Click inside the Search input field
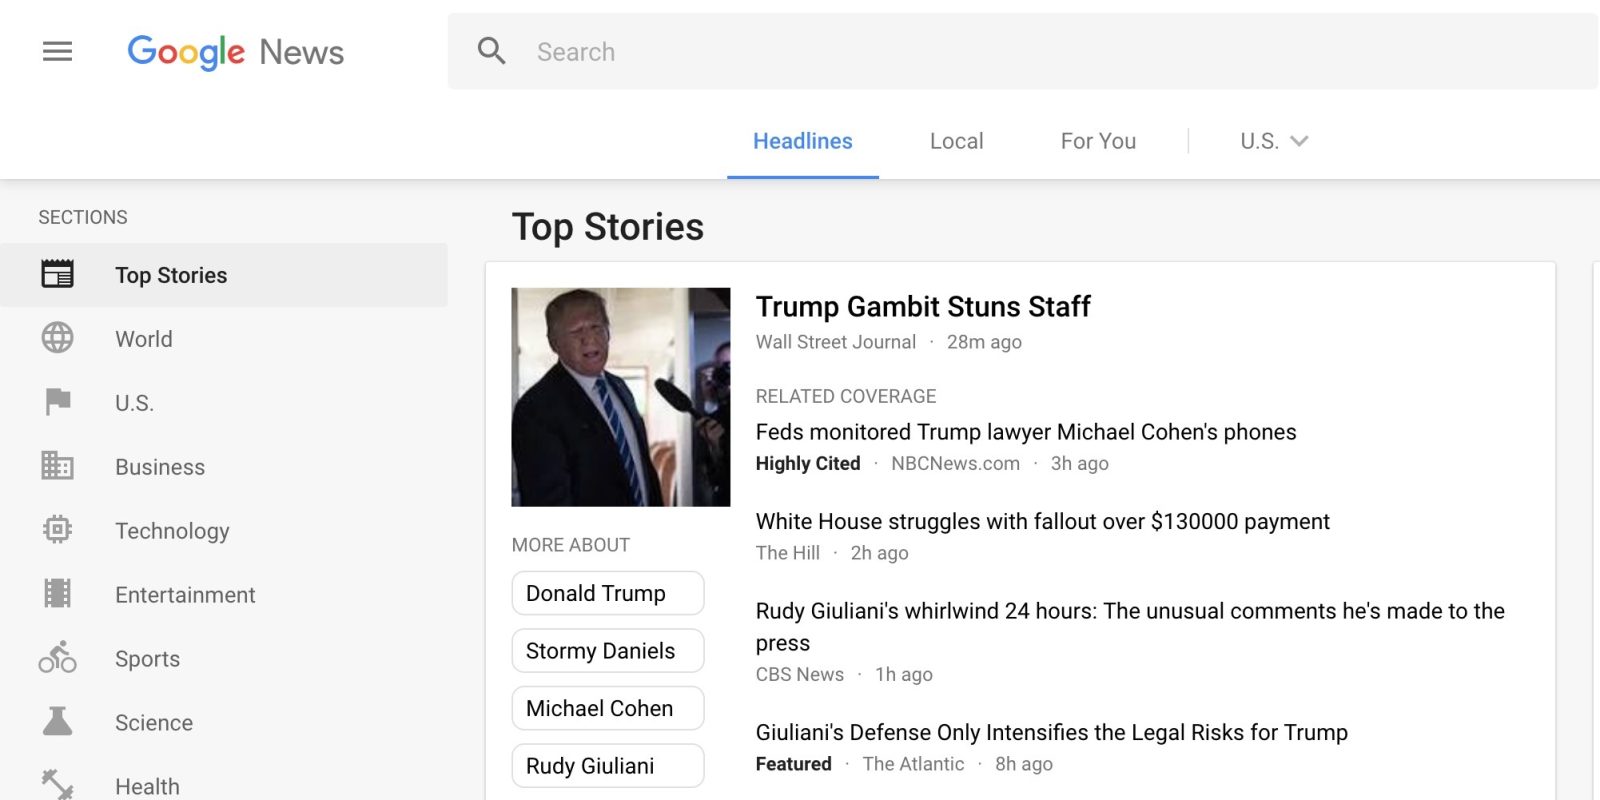This screenshot has height=800, width=1600. pos(1000,52)
